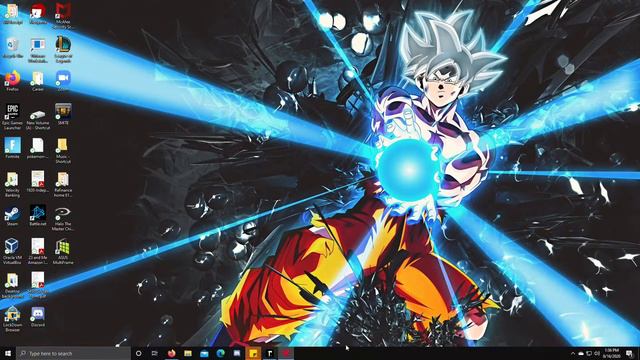Viewport: 640px width, 360px height.
Task: Open the Velocity Banking folder
Action: click(12, 184)
